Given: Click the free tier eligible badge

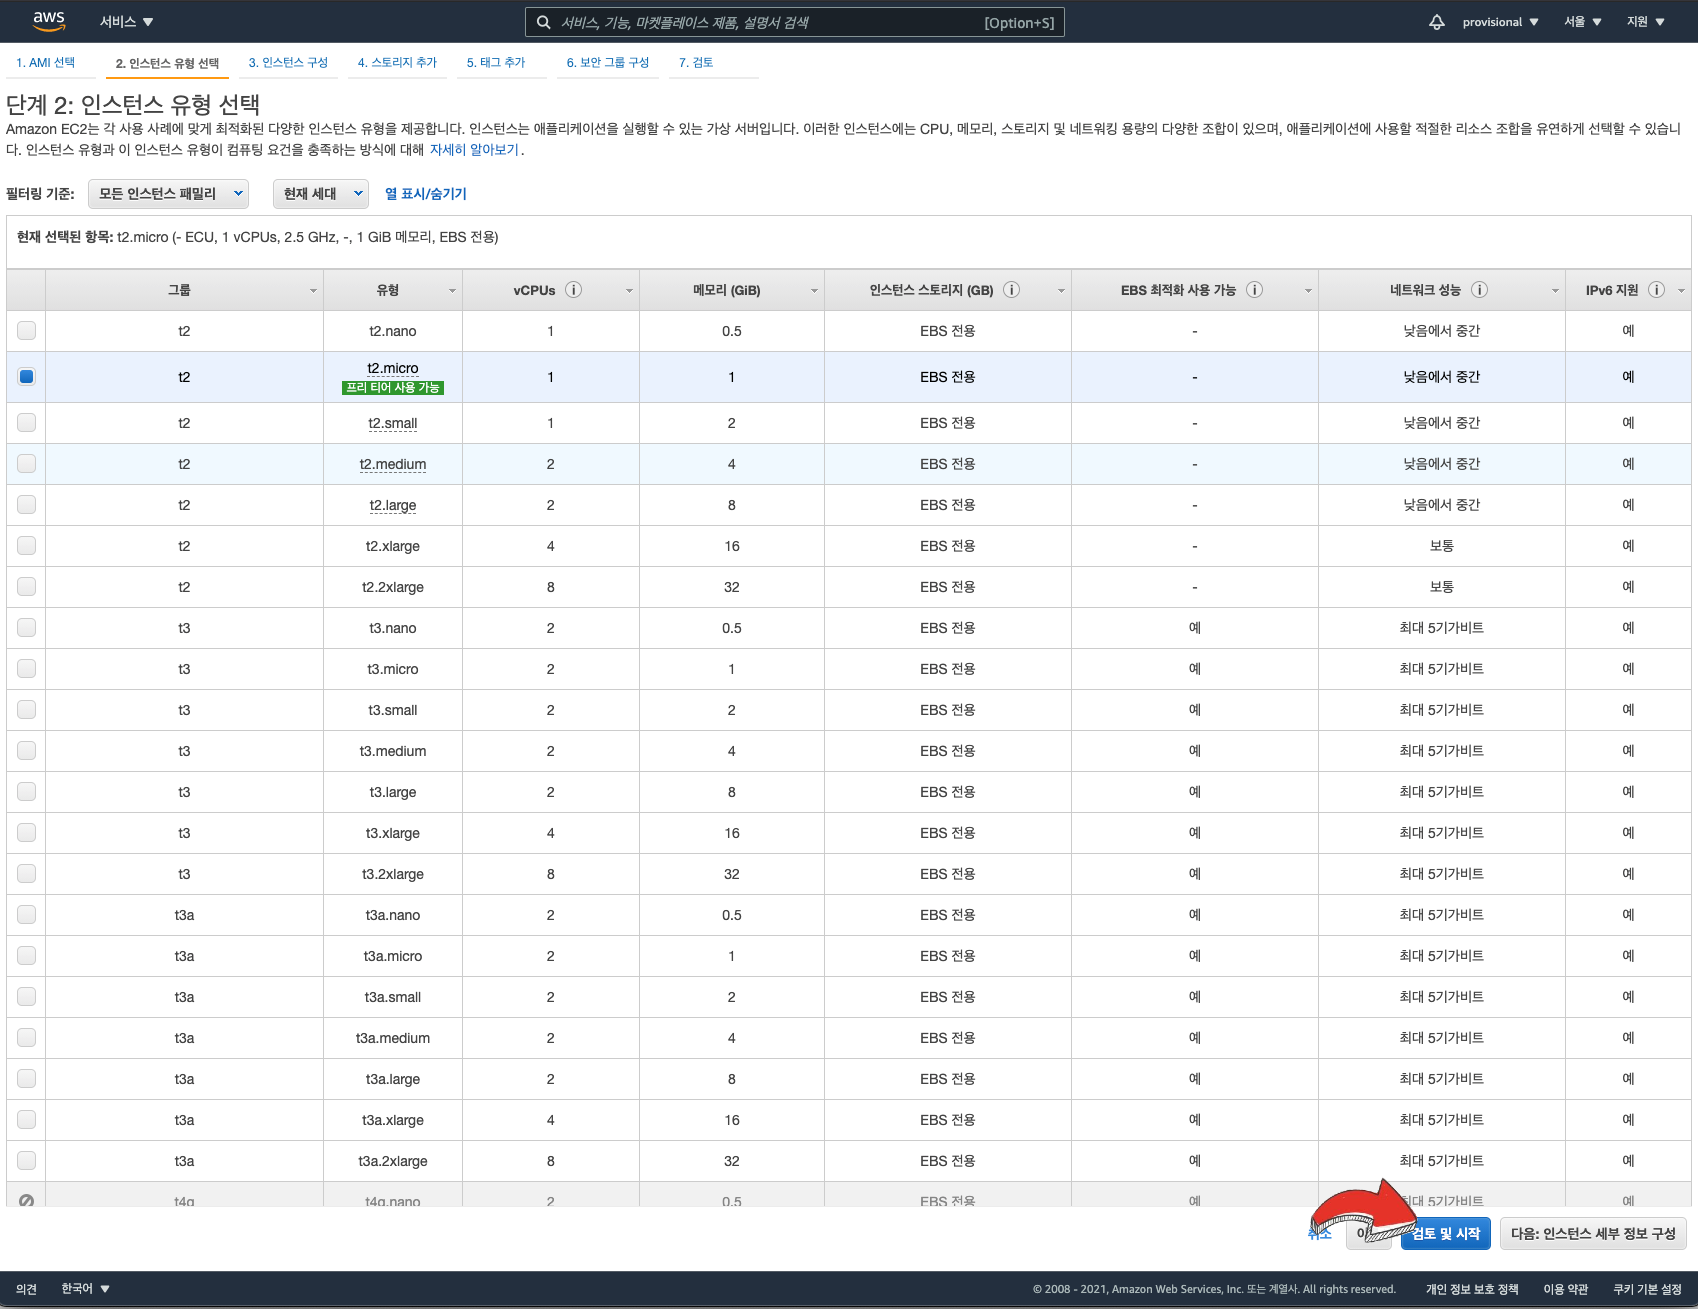Looking at the screenshot, I should [393, 388].
